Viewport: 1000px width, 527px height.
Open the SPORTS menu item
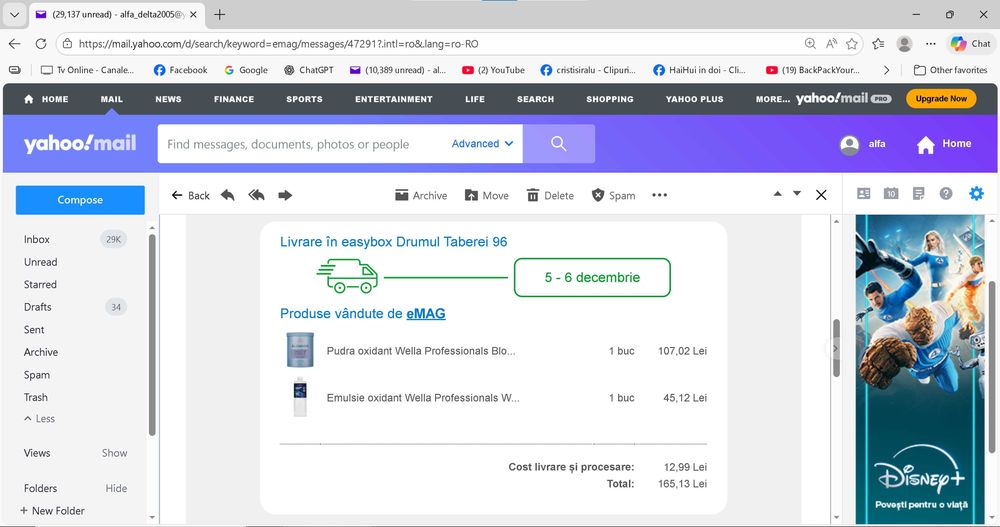click(304, 99)
